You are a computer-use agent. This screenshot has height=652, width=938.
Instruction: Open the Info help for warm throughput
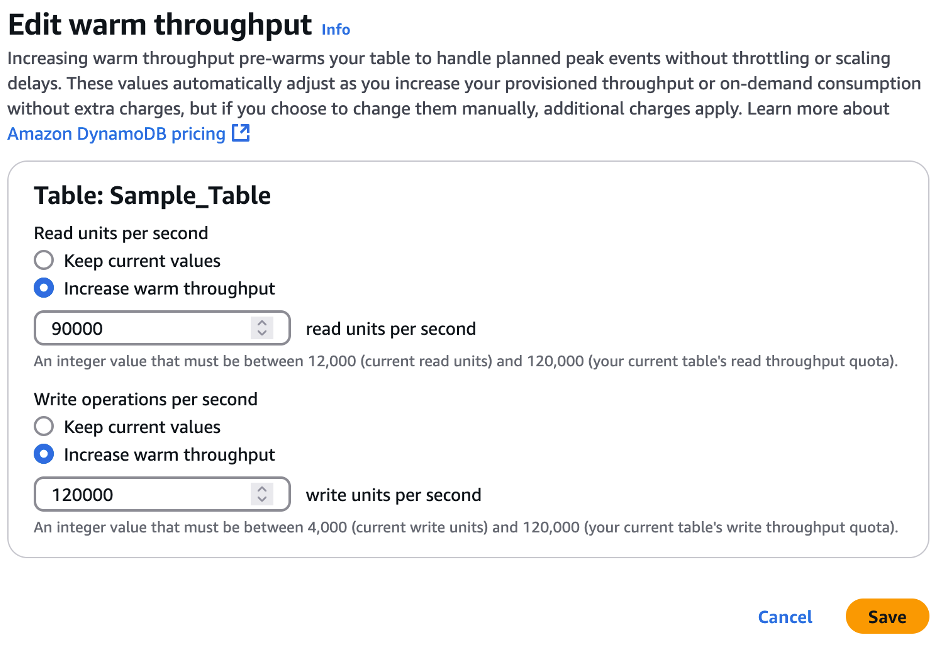(334, 30)
